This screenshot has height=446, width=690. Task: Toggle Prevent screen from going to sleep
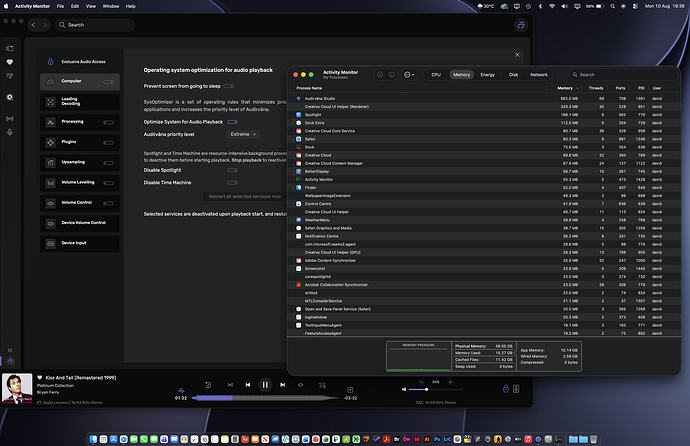pos(228,86)
